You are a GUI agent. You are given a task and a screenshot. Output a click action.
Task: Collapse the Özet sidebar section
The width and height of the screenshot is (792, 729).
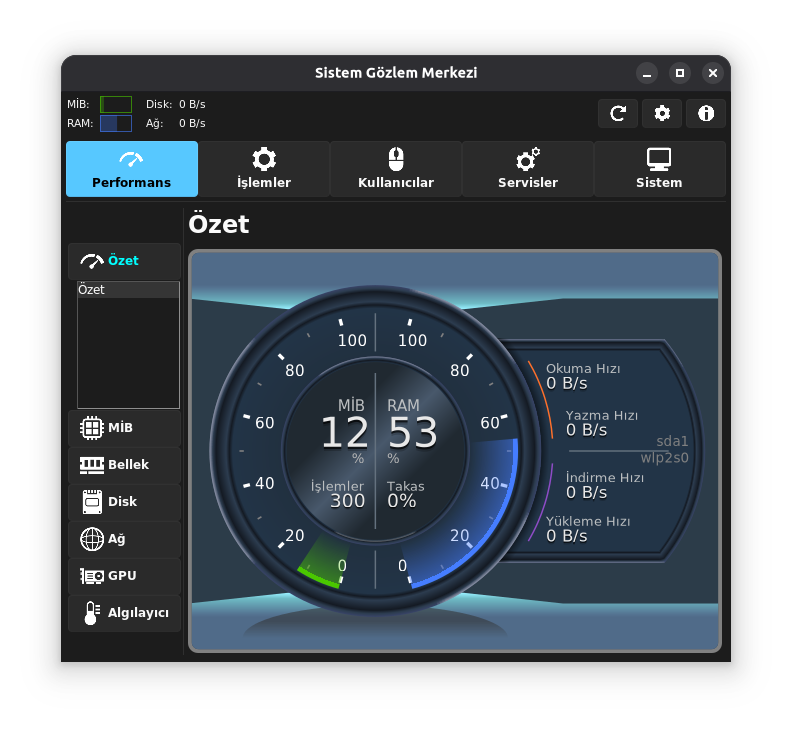[124, 261]
